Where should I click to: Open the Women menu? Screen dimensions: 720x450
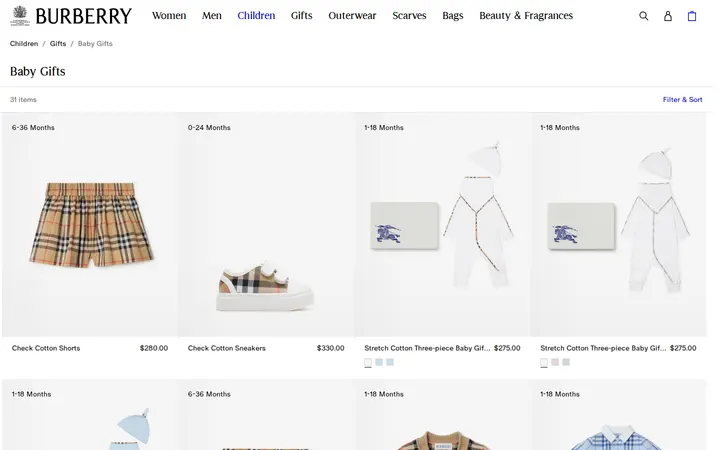[169, 16]
